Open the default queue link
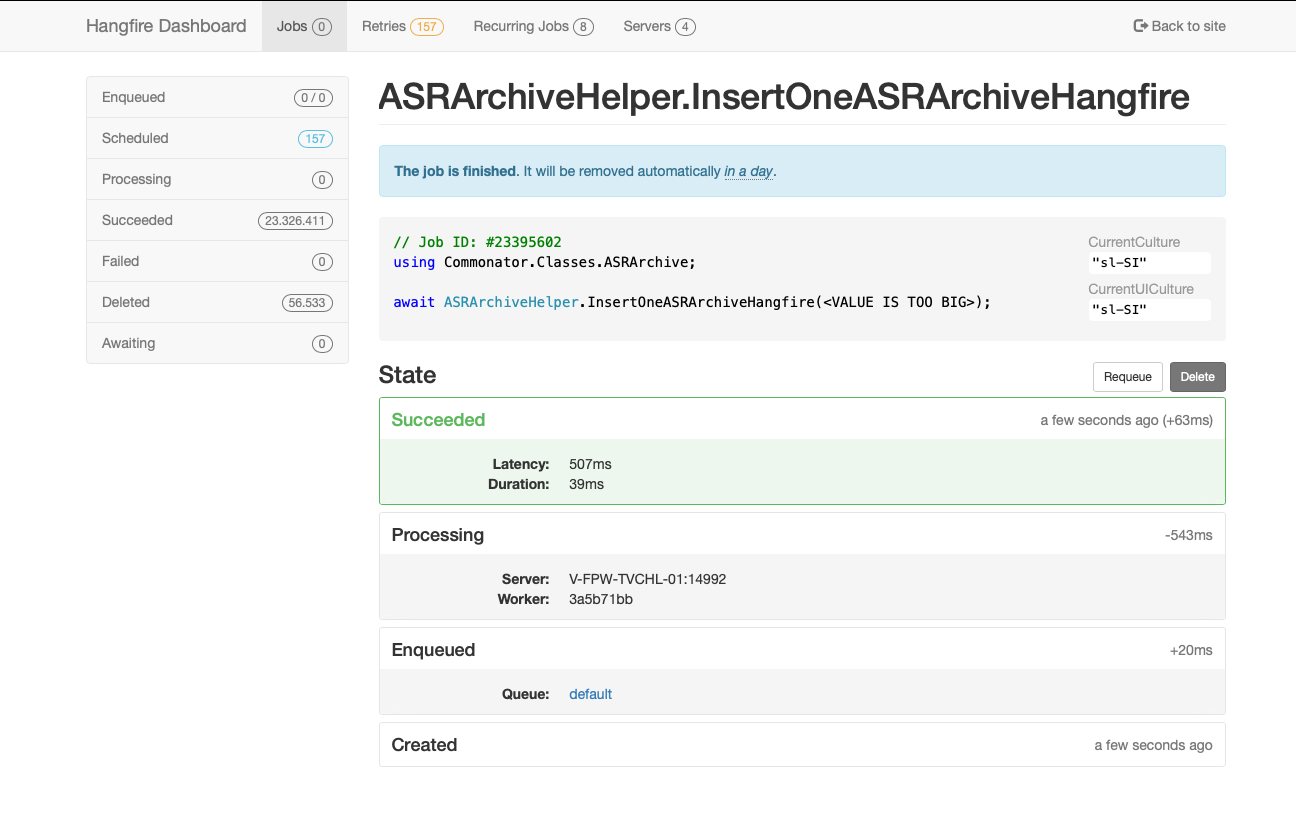 point(590,693)
